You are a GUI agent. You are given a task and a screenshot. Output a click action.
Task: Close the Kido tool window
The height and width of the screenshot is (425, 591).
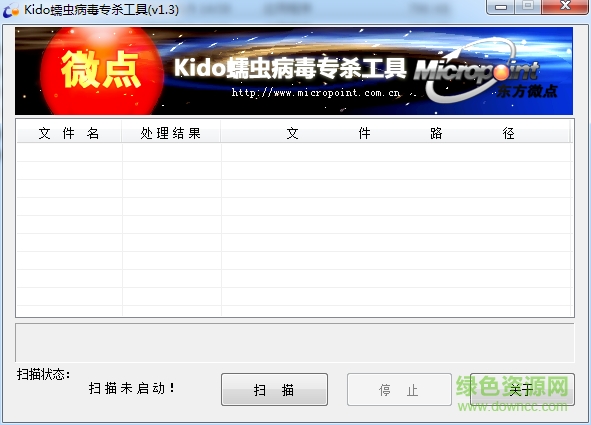click(x=565, y=7)
